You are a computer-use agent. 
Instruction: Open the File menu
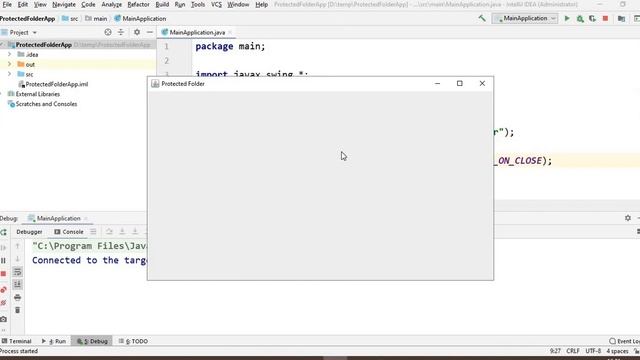click(7, 4)
